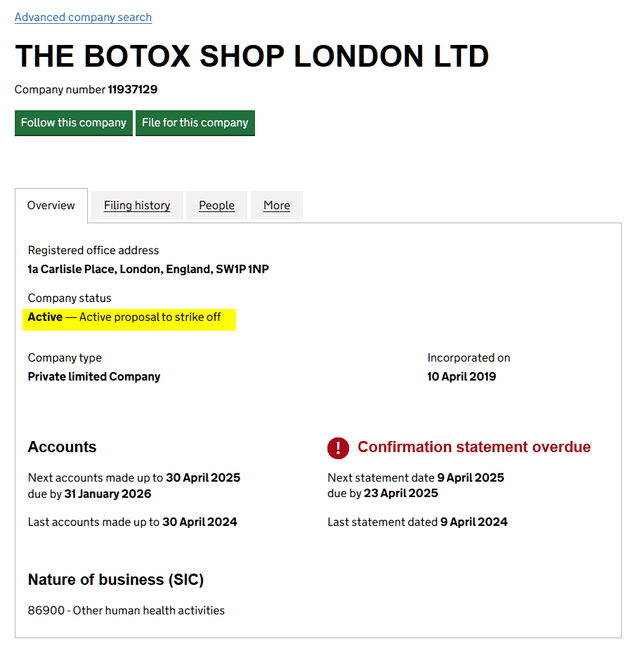Click the red exclamation warning icon
This screenshot has width=640, height=660.
click(338, 447)
